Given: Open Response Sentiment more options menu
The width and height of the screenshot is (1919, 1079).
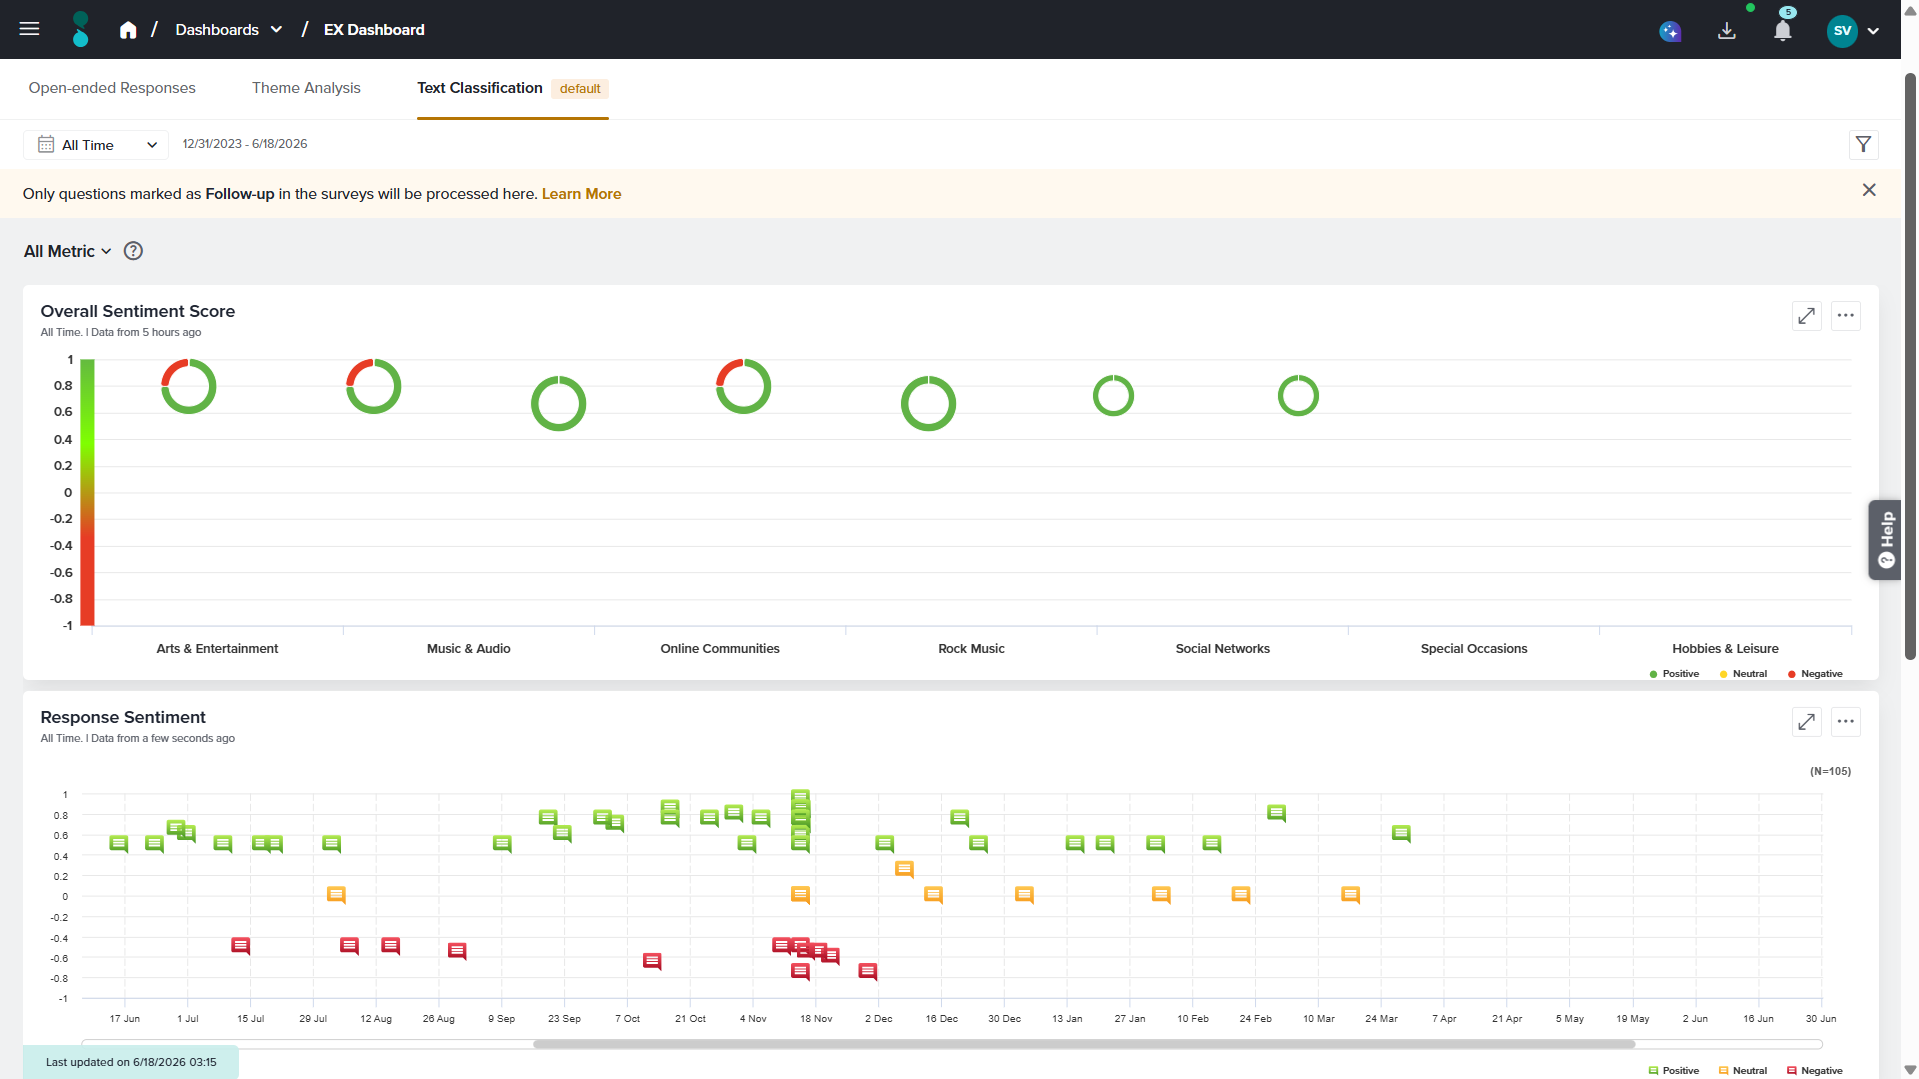Looking at the screenshot, I should [1845, 722].
